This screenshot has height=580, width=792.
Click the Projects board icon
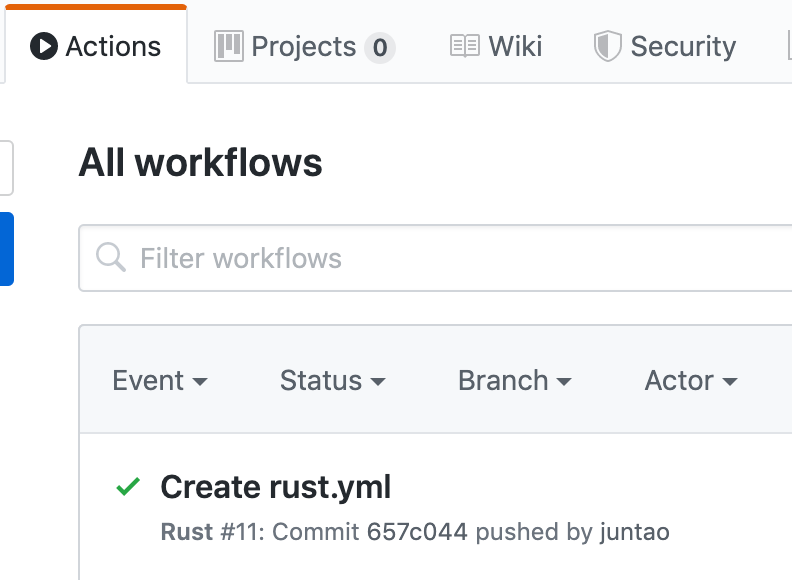tap(229, 46)
